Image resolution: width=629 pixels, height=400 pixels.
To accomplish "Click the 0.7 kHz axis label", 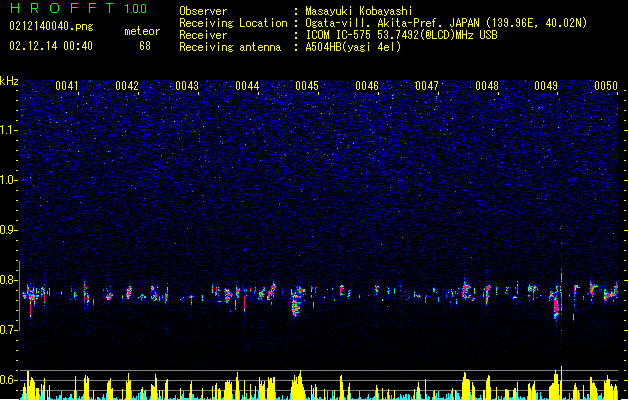I will pyautogui.click(x=9, y=330).
